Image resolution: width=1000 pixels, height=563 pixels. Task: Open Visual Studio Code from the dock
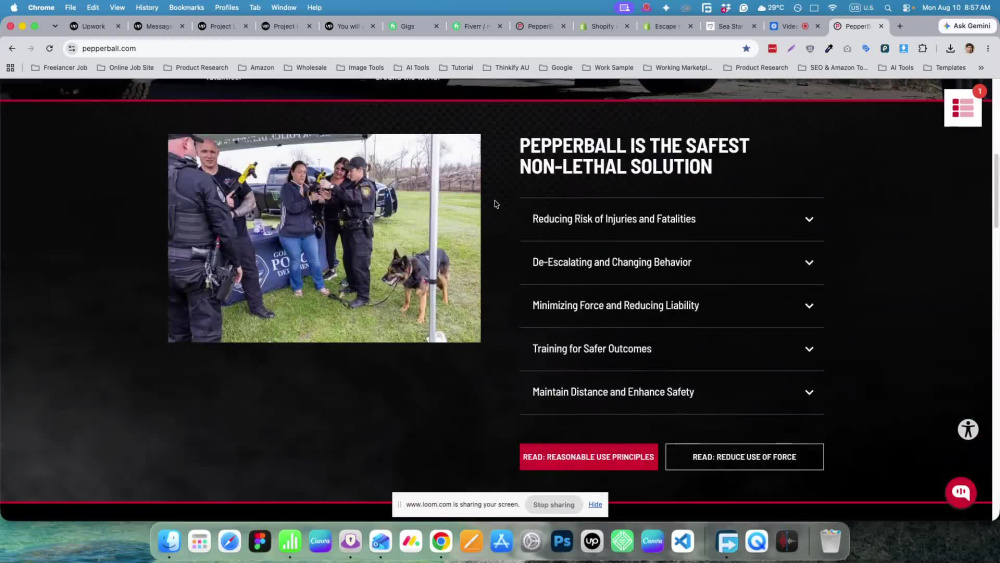tap(682, 541)
